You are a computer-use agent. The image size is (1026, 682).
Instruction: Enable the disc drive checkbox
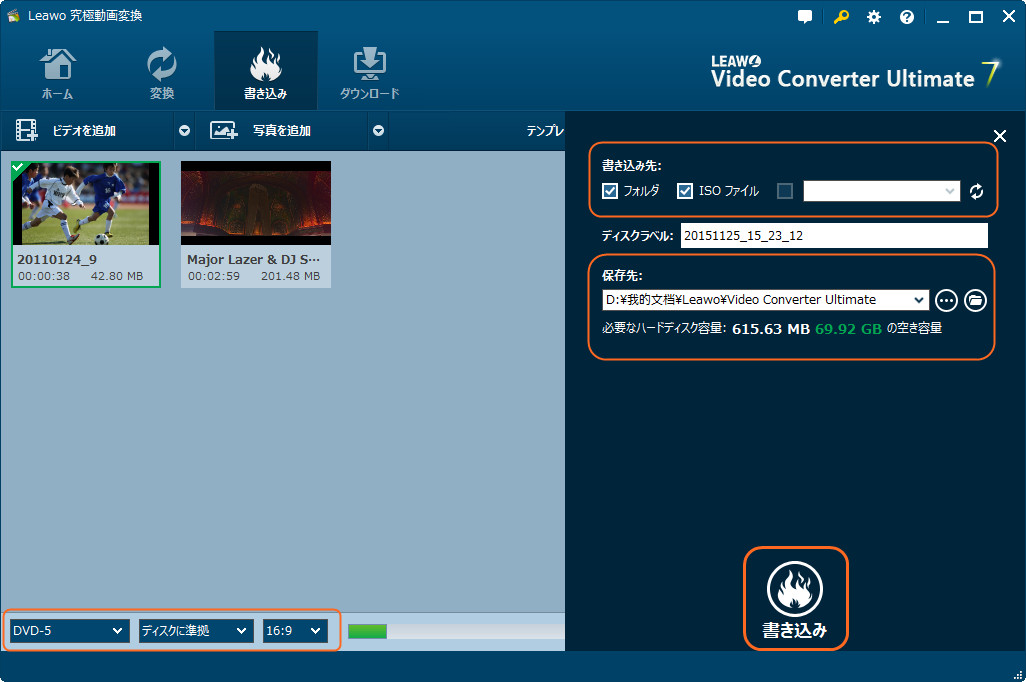pos(785,191)
